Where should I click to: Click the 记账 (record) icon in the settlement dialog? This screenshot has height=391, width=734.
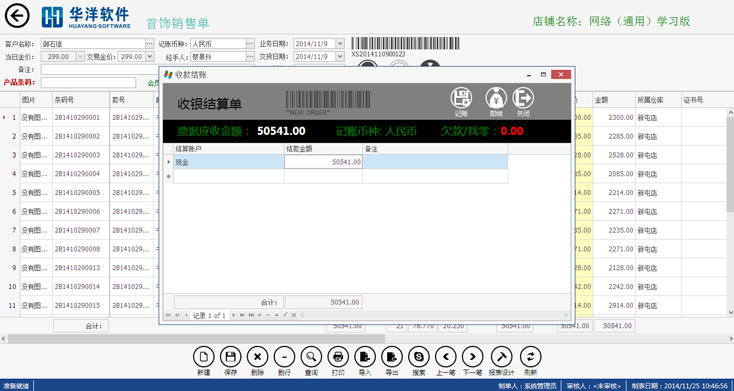(x=461, y=98)
